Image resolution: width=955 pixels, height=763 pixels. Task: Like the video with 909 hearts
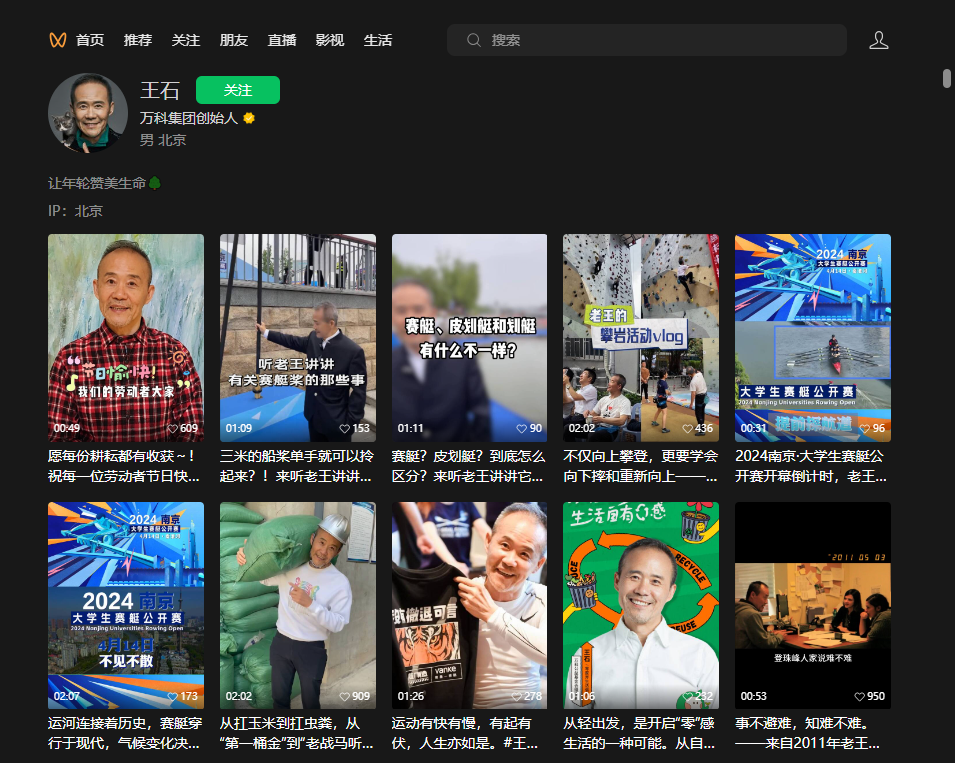[x=345, y=697]
